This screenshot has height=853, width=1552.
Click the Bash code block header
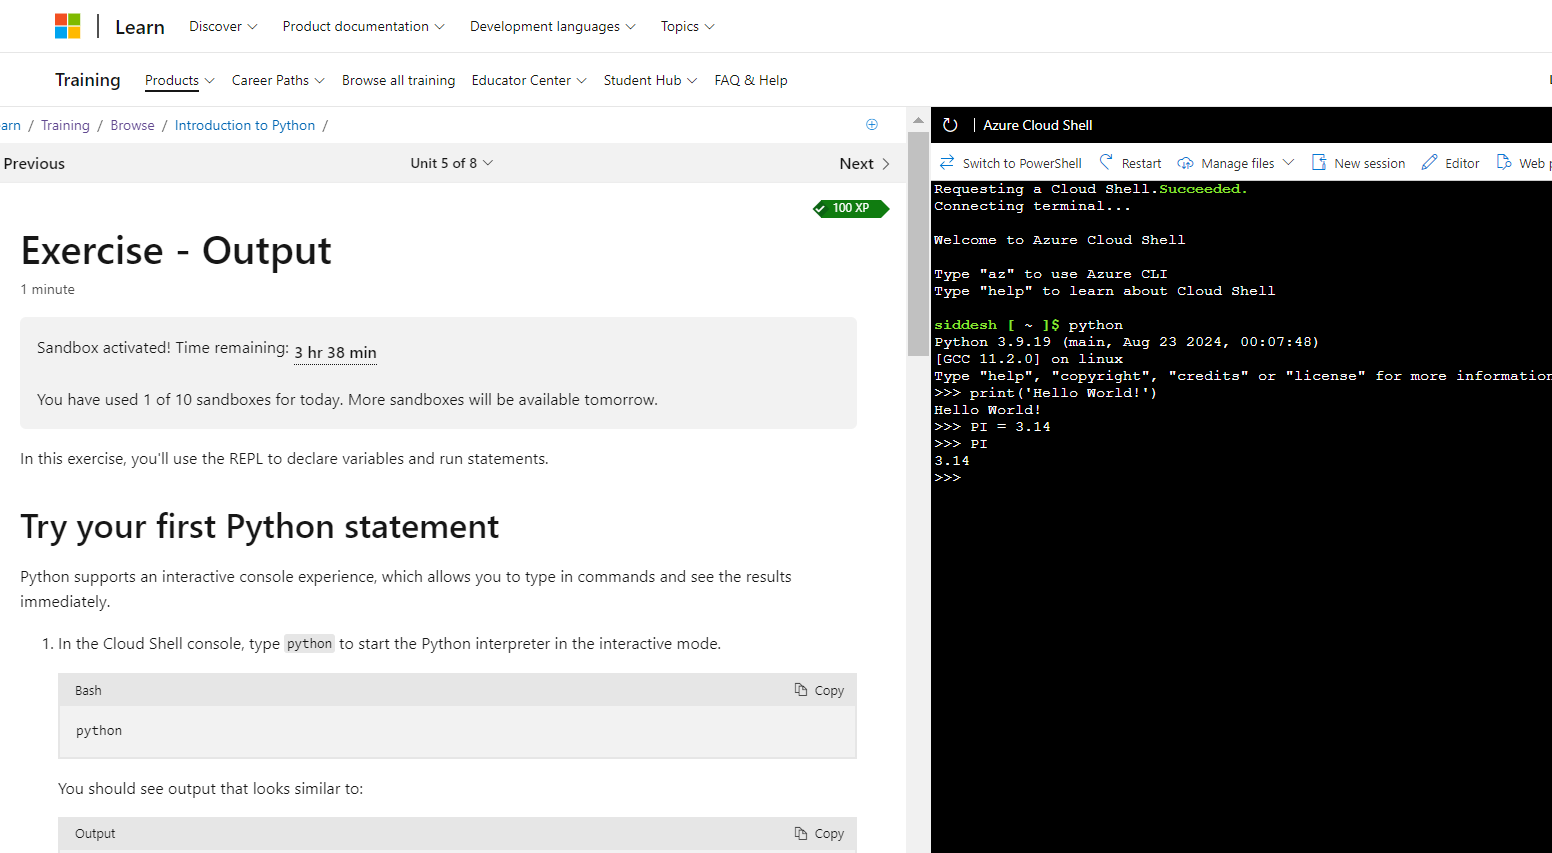pos(457,690)
